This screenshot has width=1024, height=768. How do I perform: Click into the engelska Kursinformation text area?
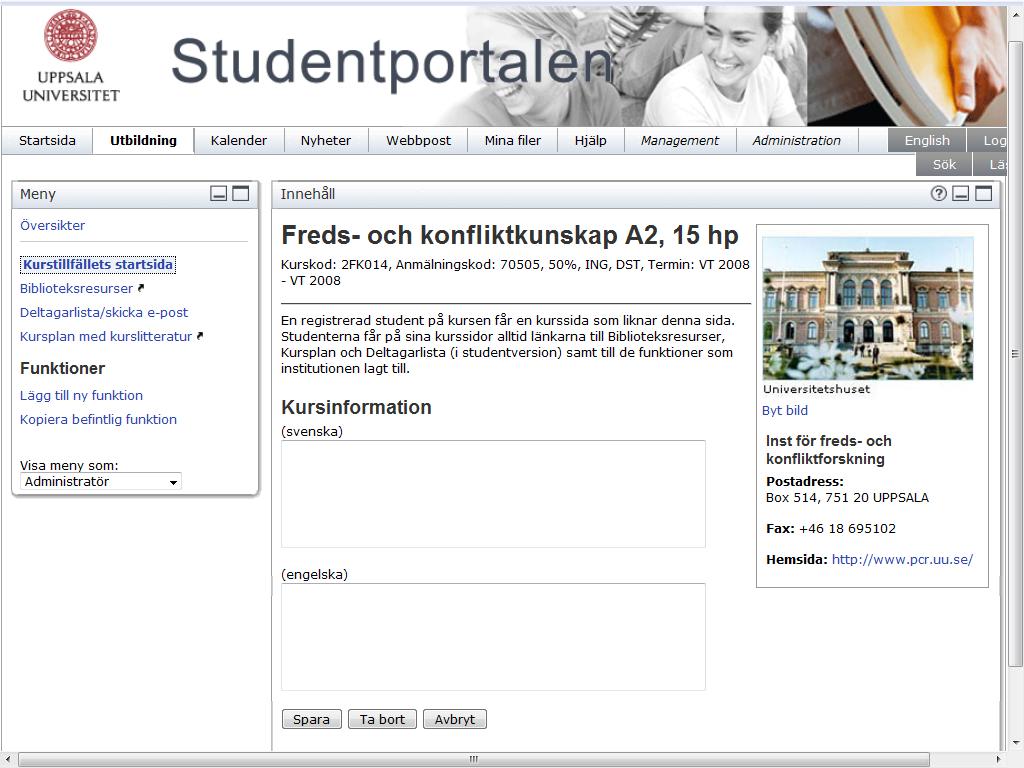tap(493, 637)
